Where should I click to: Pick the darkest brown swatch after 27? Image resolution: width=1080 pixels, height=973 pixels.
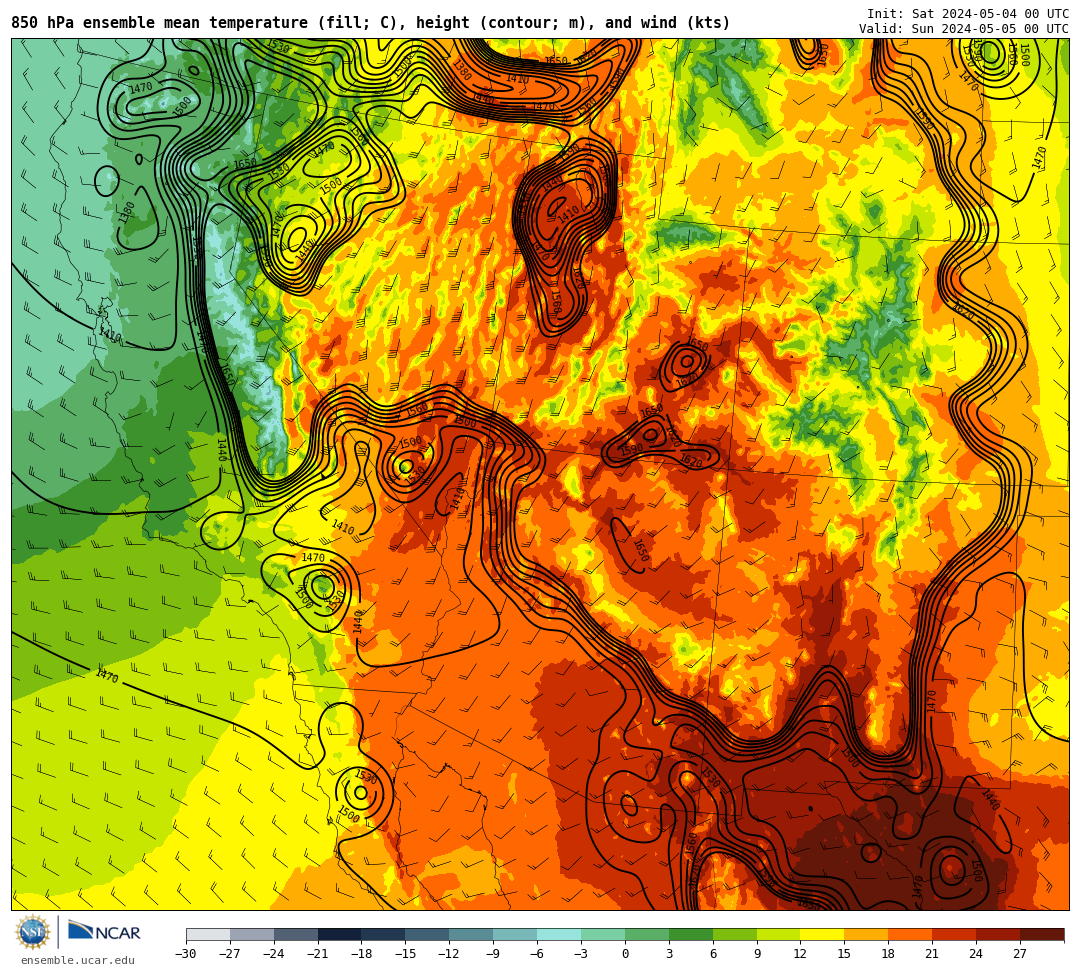1042,934
